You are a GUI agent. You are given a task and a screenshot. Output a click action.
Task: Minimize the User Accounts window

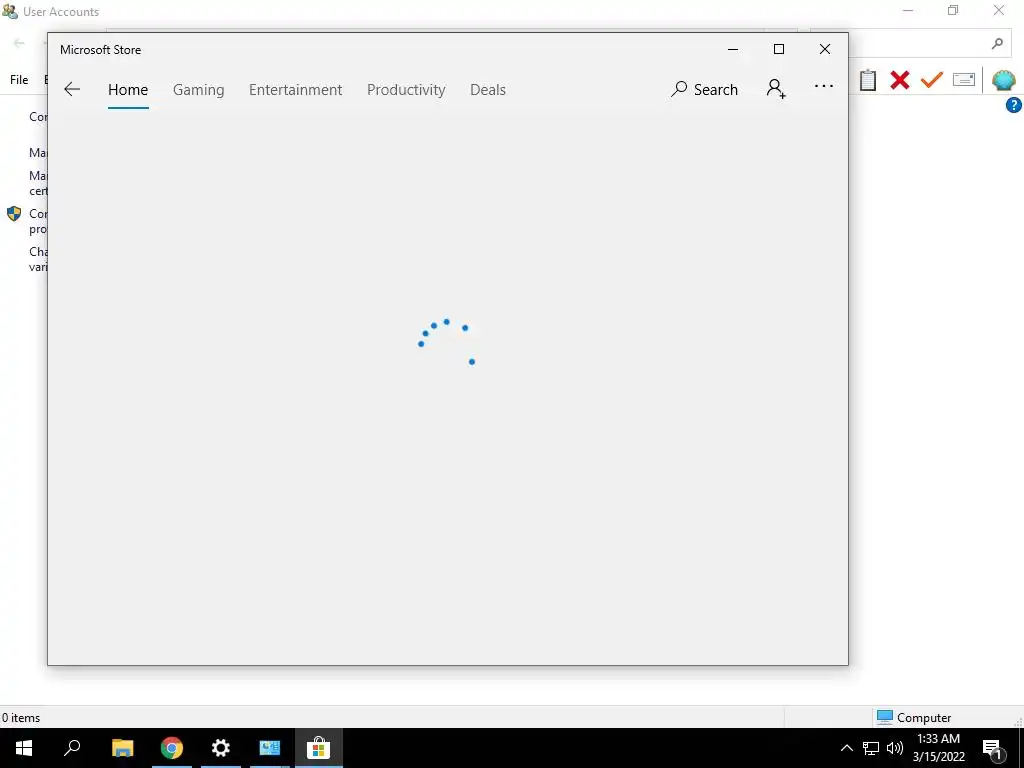tap(908, 10)
